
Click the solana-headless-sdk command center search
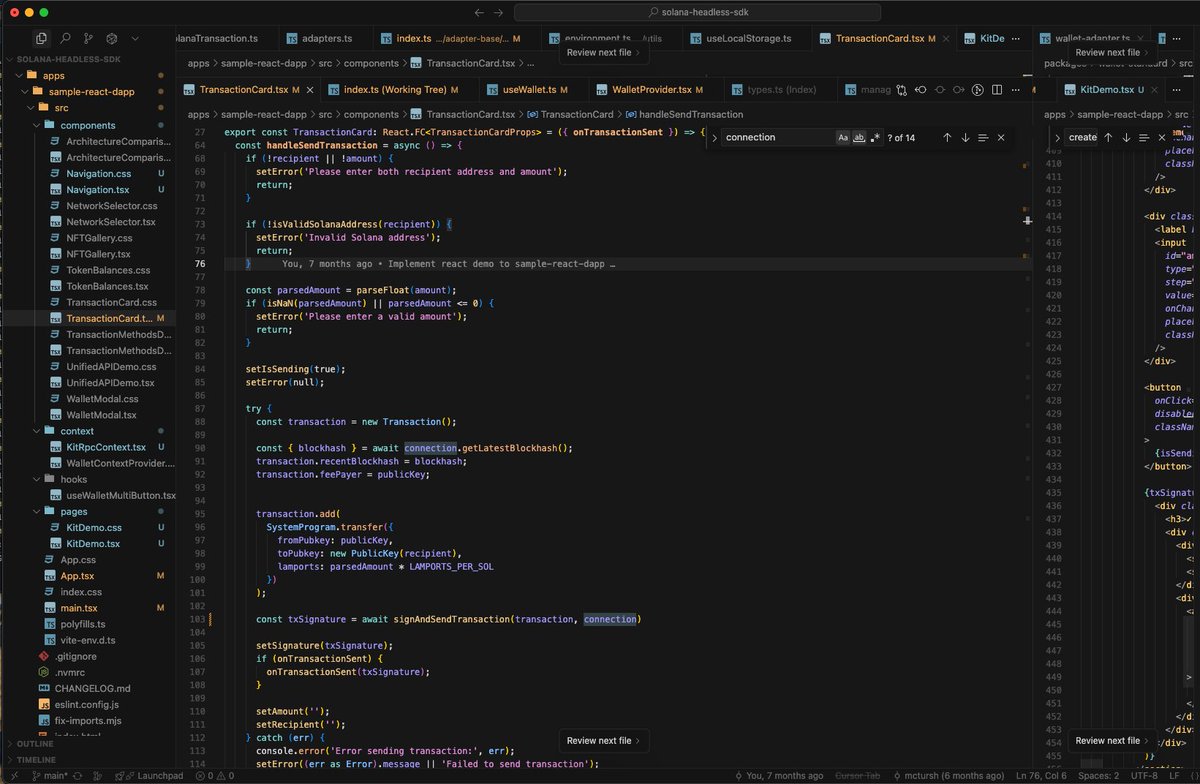697,12
